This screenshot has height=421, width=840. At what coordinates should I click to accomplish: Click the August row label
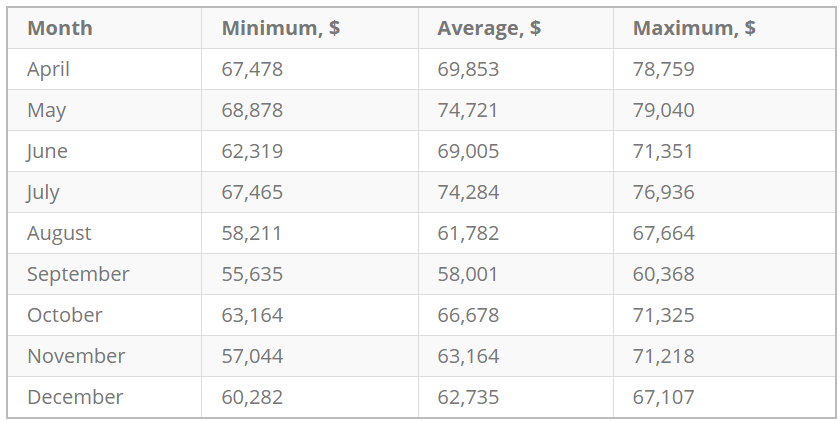[x=59, y=233]
